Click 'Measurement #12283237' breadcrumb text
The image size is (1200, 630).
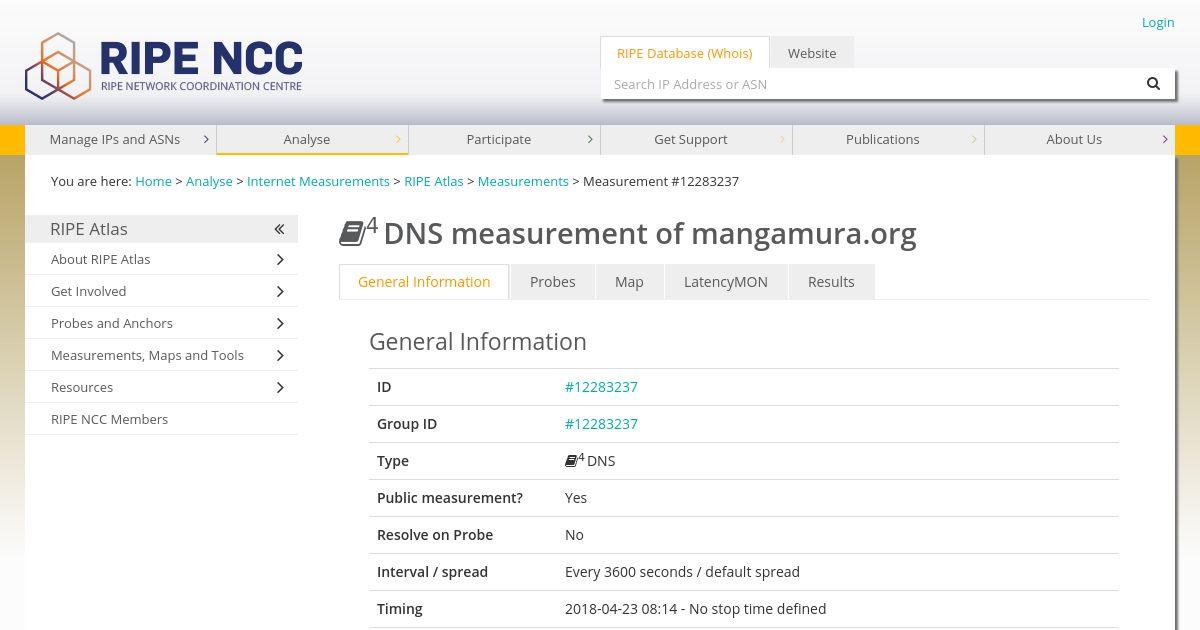(661, 181)
